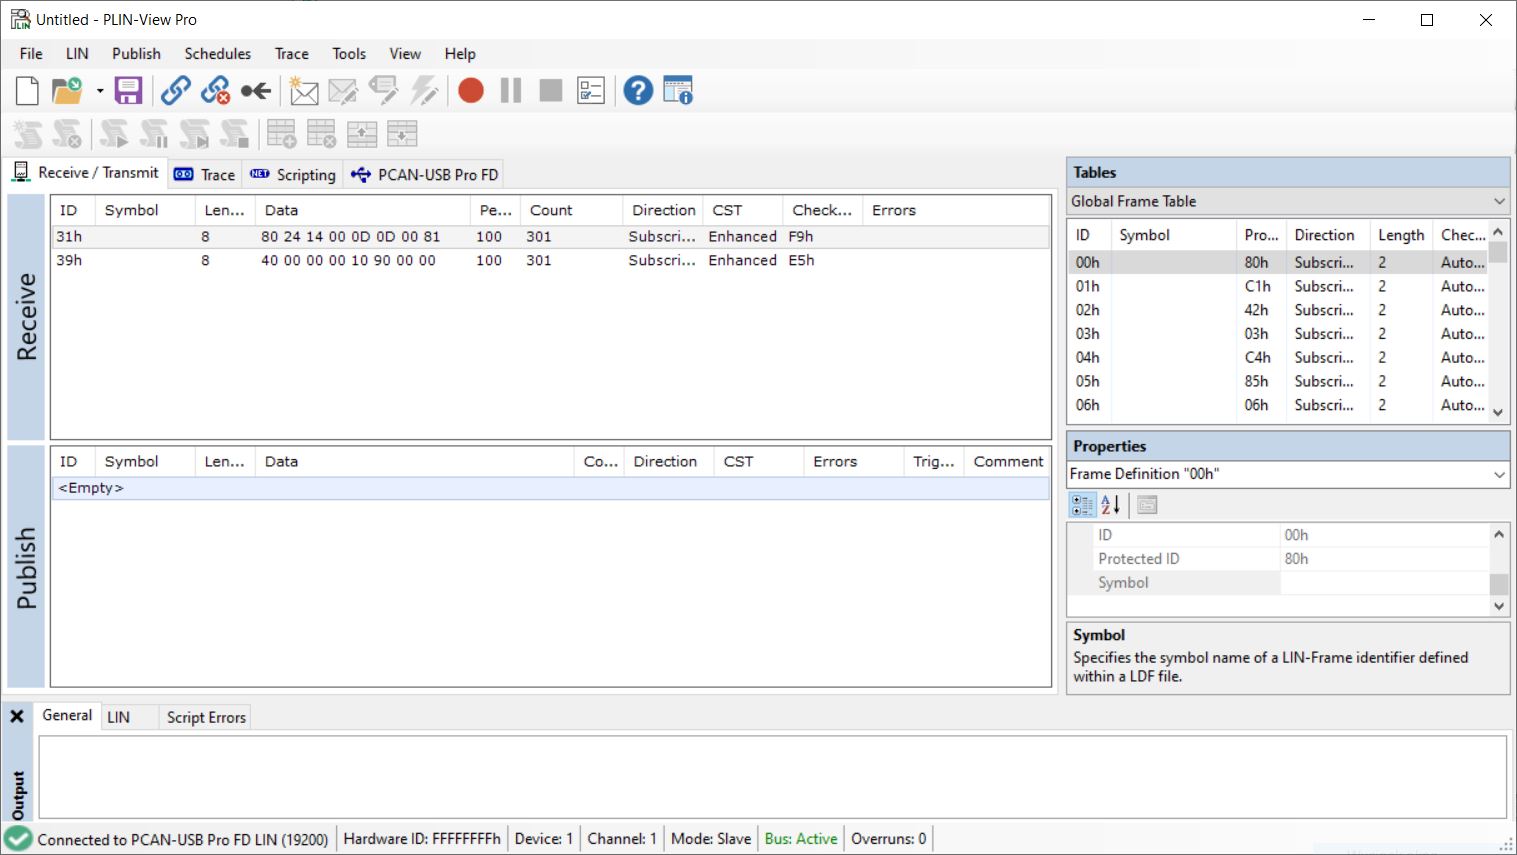Open the dropdown arrow beside Open folder

tap(100, 91)
